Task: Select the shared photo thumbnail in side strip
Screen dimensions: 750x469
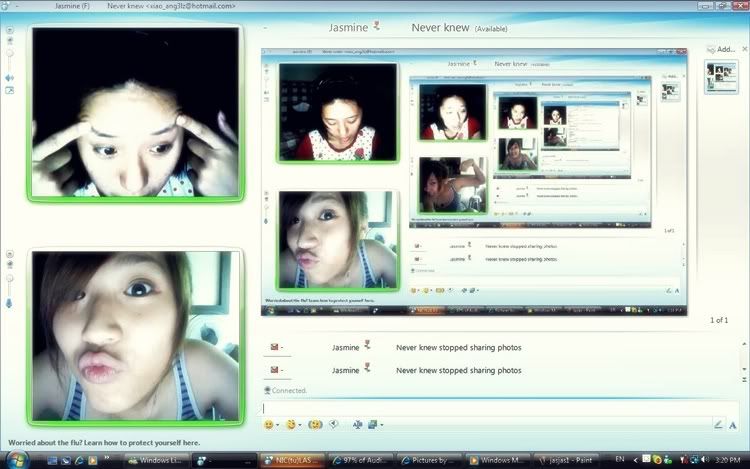Action: coord(721,76)
